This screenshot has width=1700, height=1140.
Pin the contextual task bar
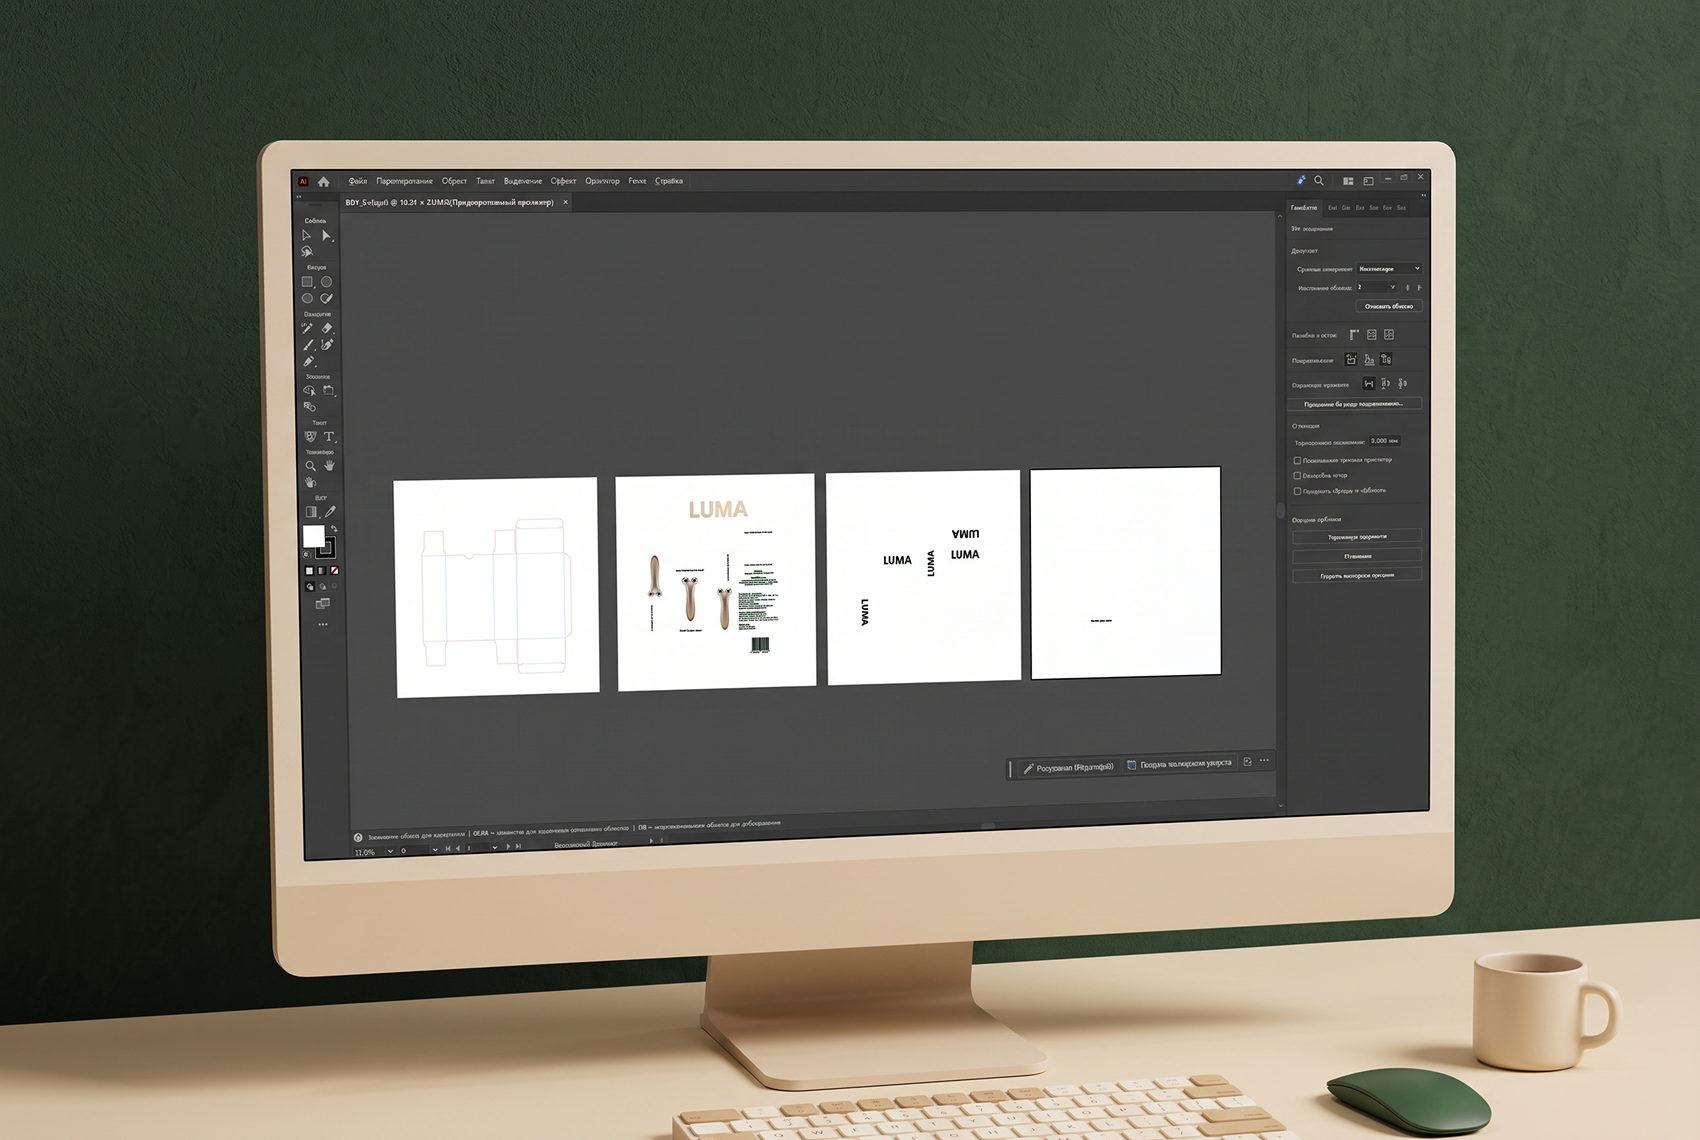(x=1247, y=762)
